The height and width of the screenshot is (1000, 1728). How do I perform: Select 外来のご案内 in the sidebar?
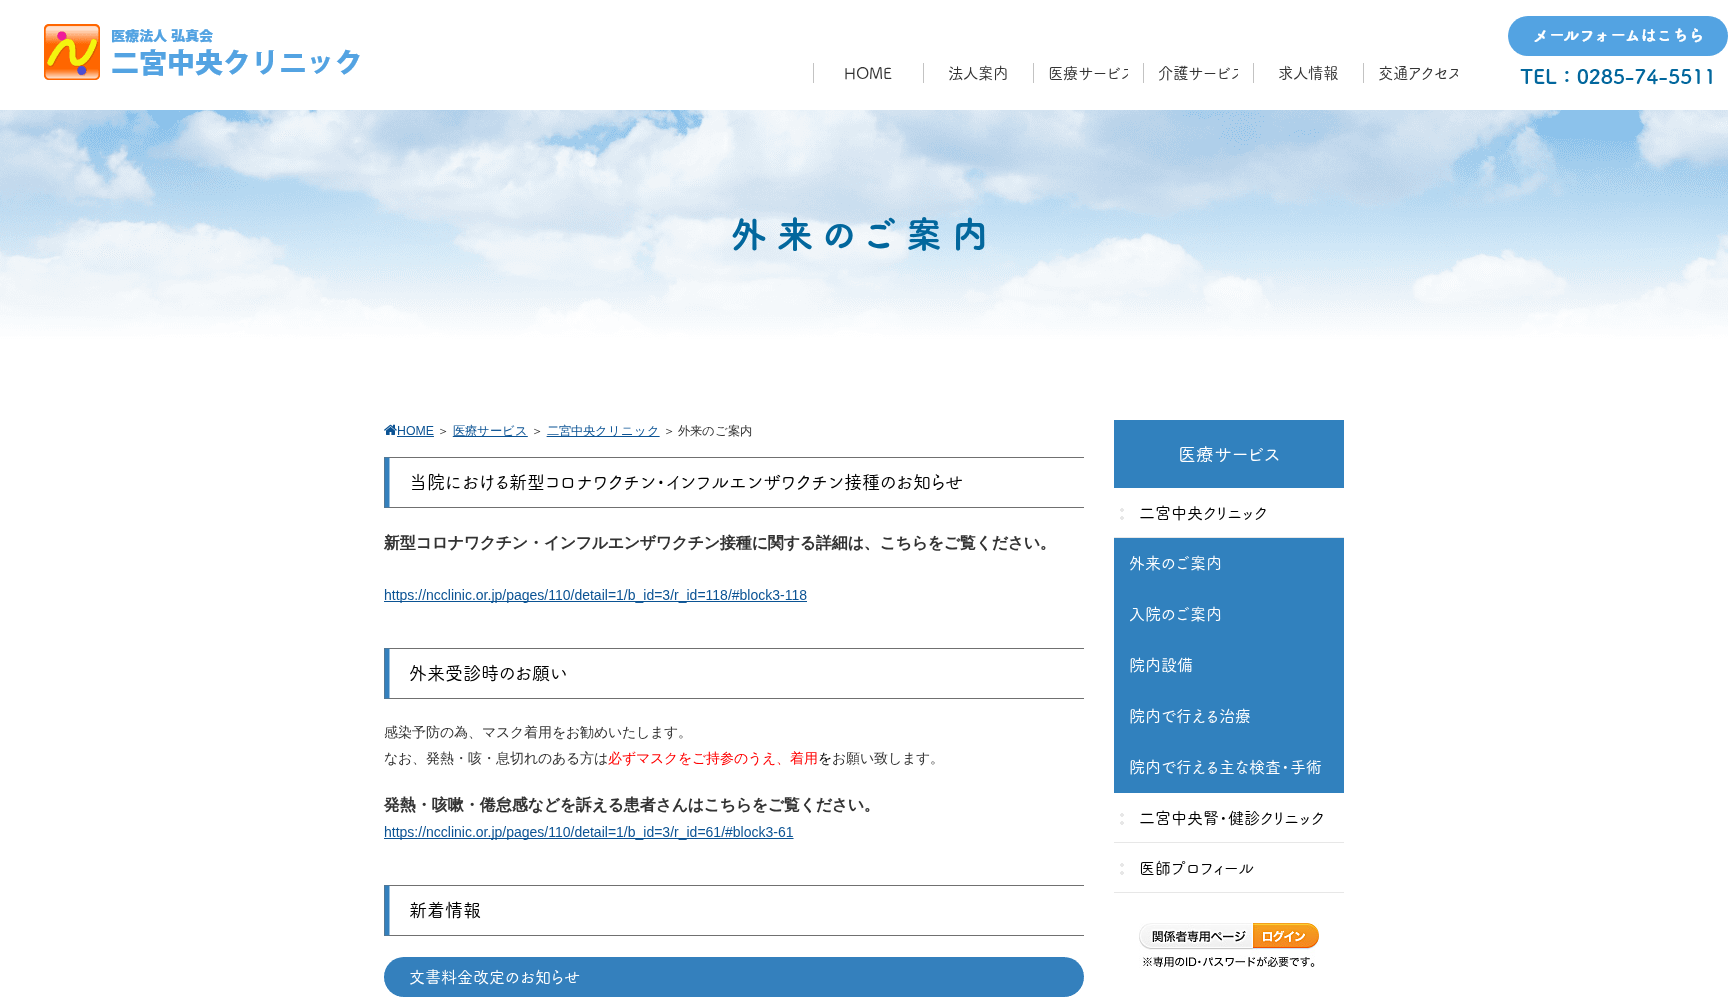point(1175,563)
